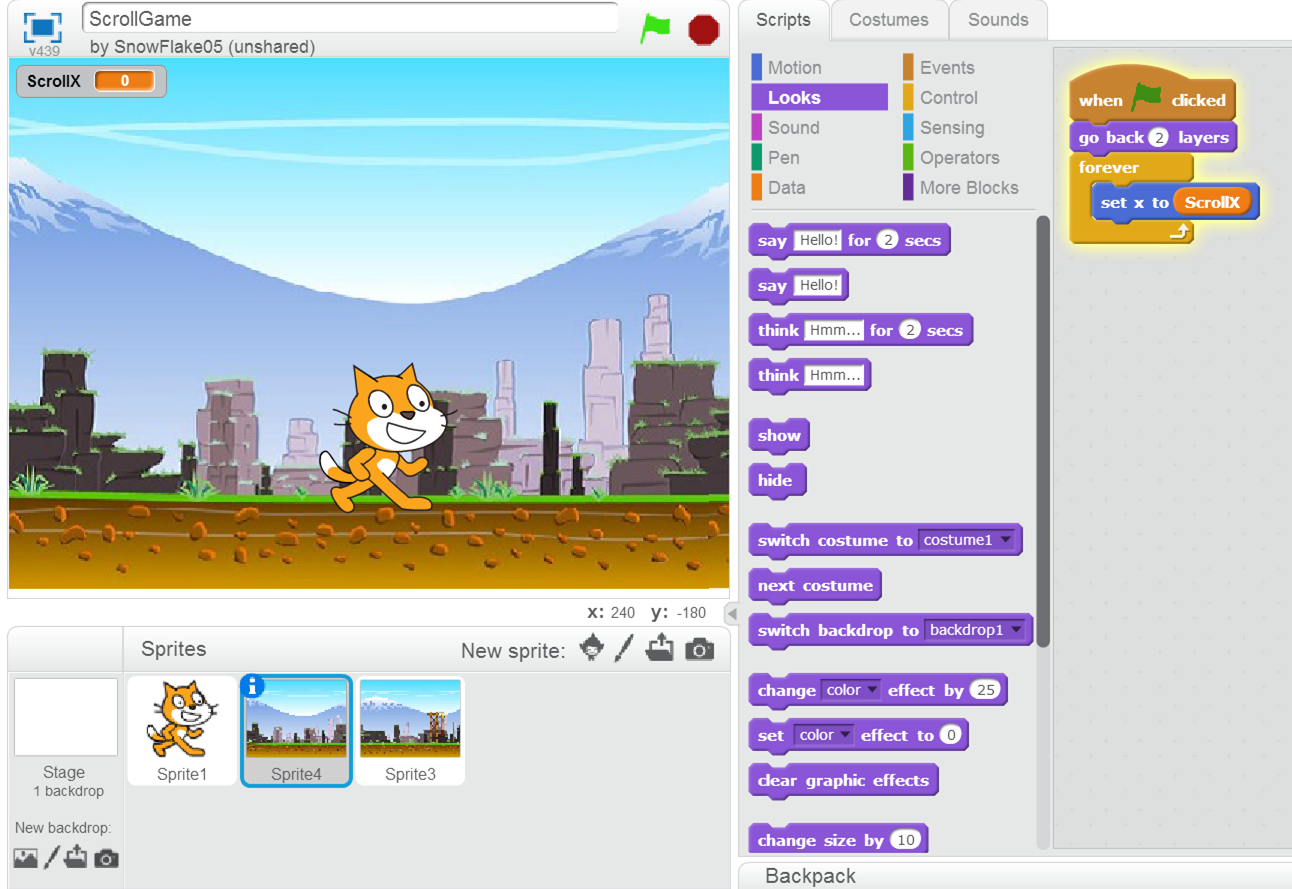Screen dimensions: 1292x889
Task: Paint a new backdrop with brush icon
Action: pos(52,858)
